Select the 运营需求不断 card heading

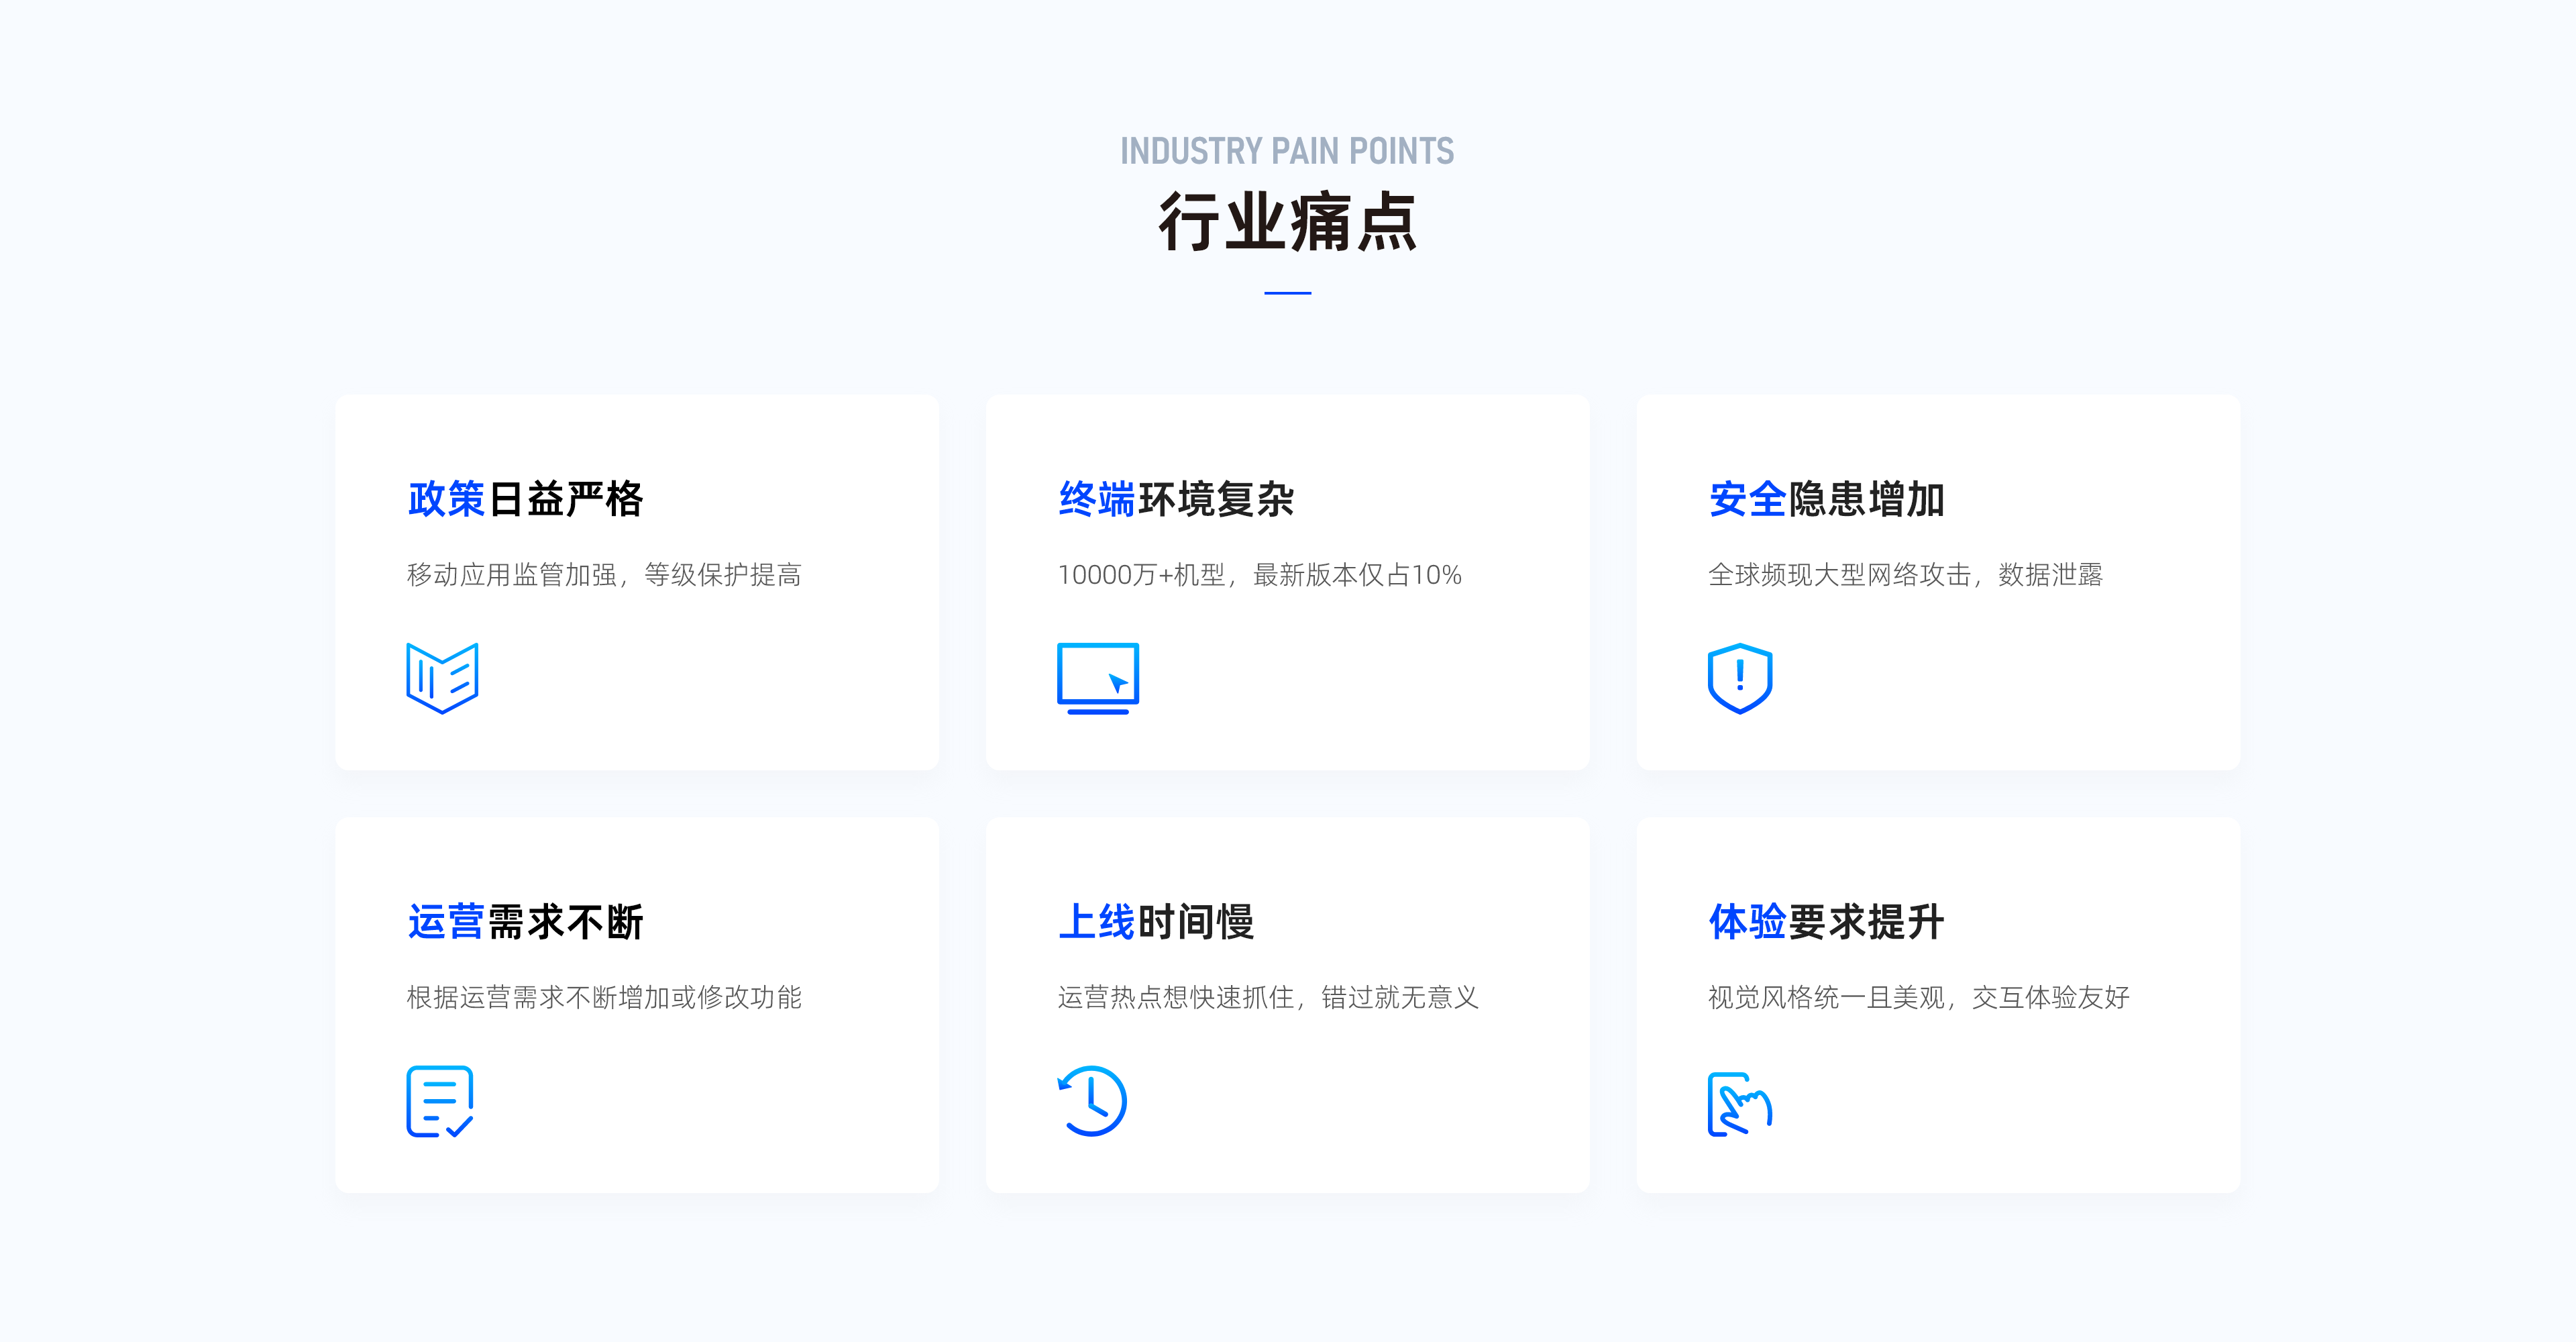(525, 922)
